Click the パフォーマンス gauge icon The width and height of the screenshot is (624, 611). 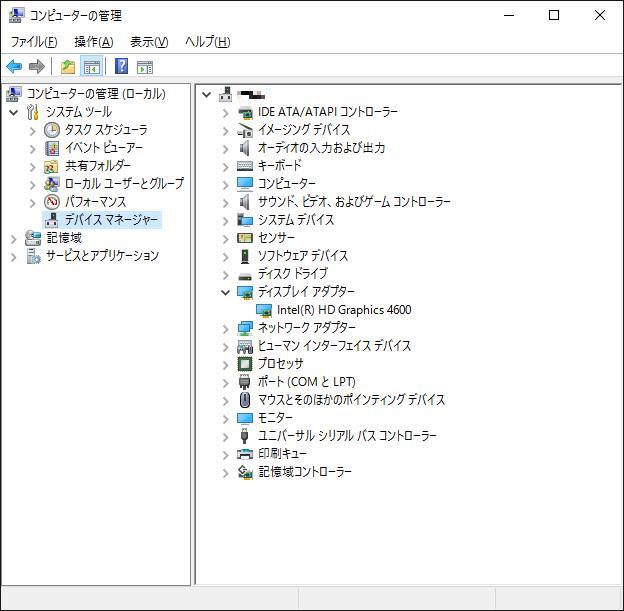tap(52, 202)
